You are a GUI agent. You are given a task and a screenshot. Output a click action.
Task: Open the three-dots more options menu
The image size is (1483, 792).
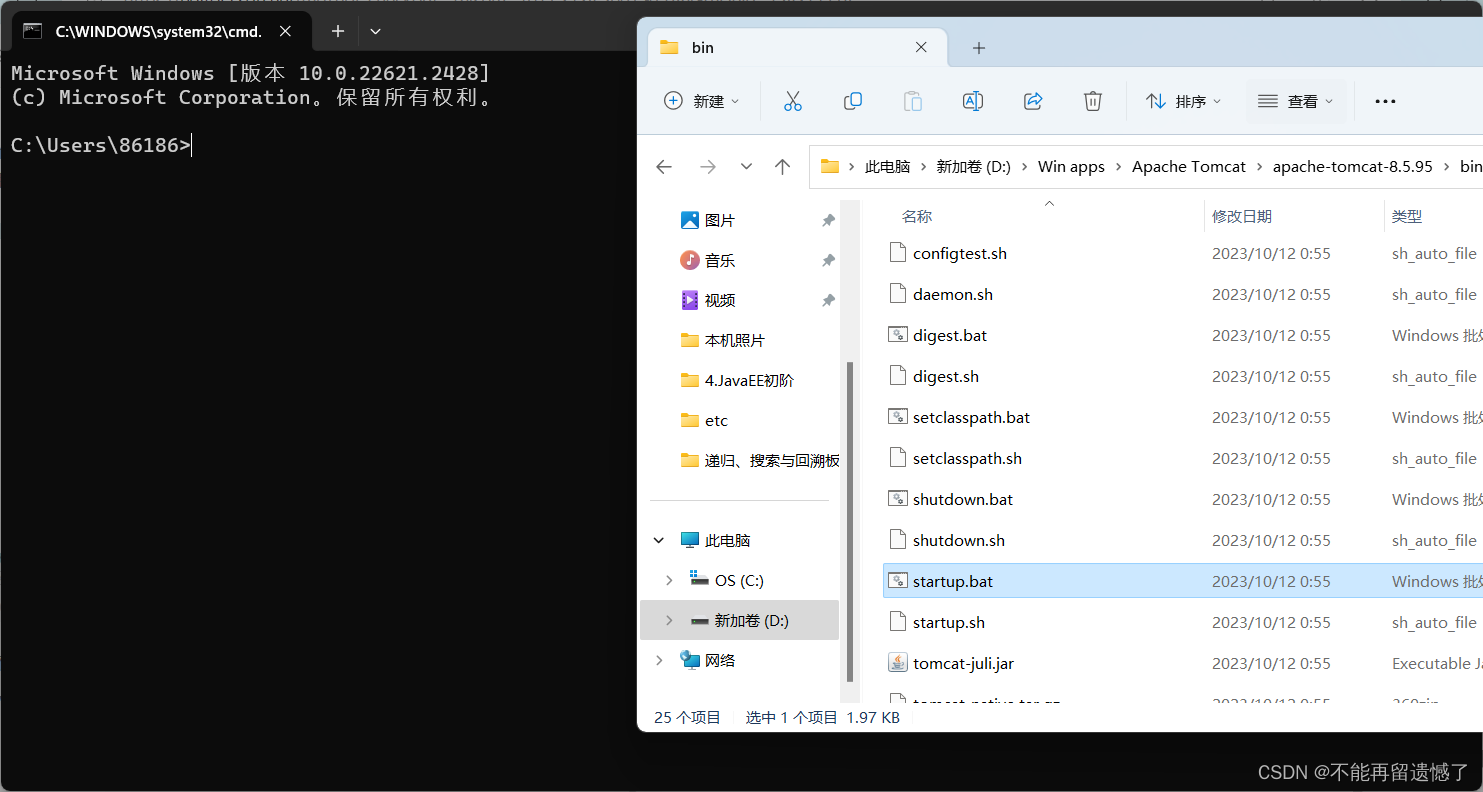pos(1385,101)
